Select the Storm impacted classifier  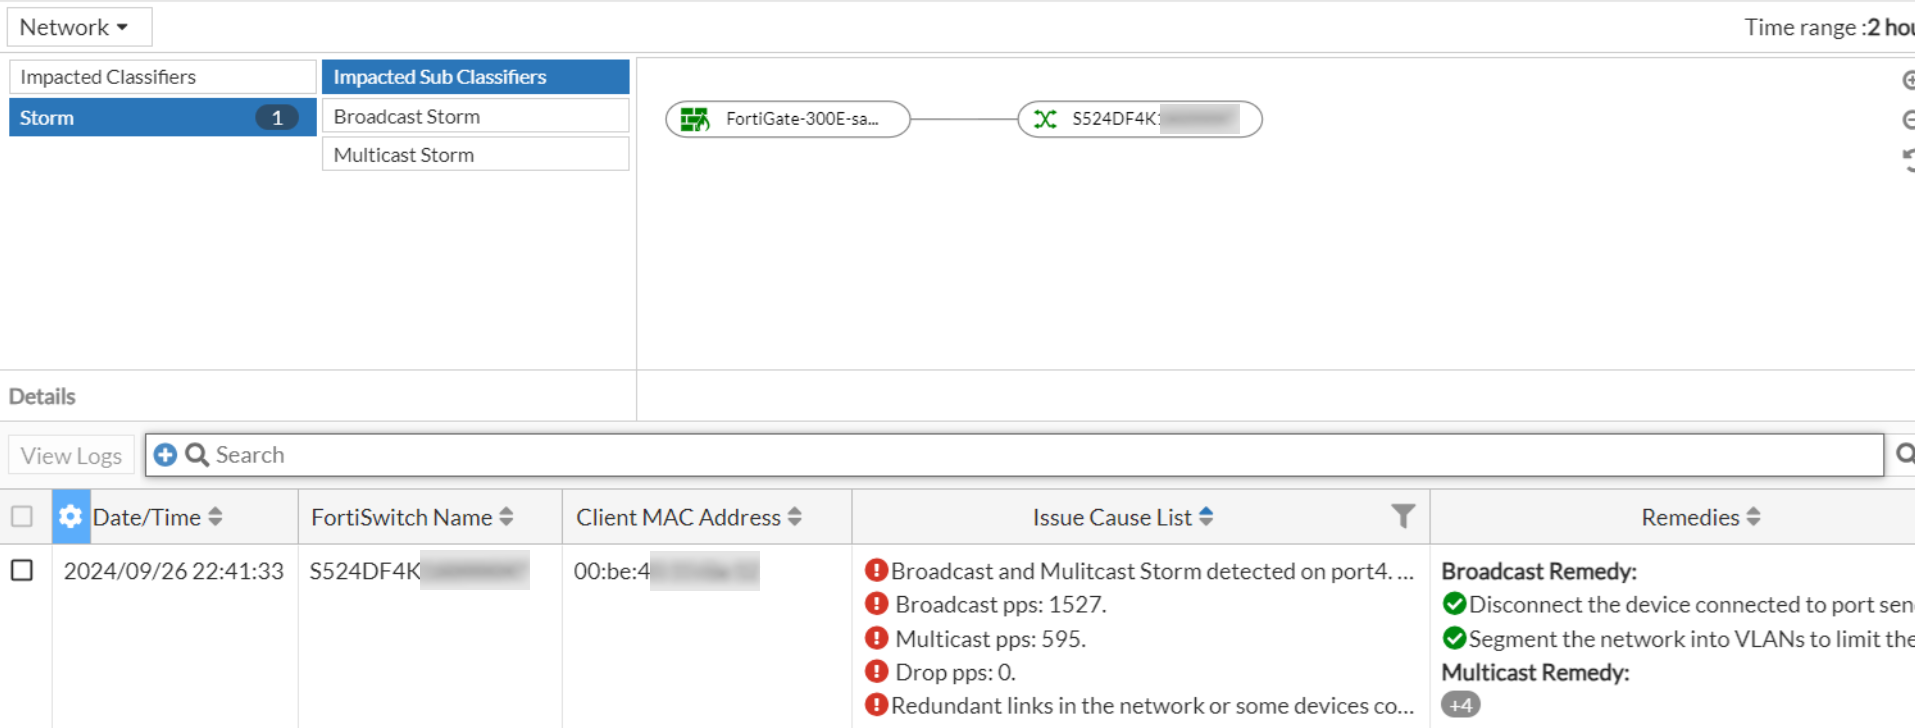(162, 117)
